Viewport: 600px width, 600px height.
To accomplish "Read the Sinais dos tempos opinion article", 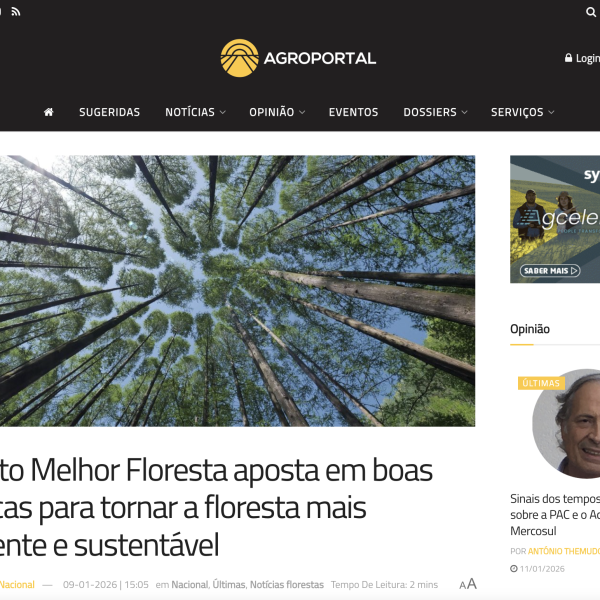I will point(555,515).
